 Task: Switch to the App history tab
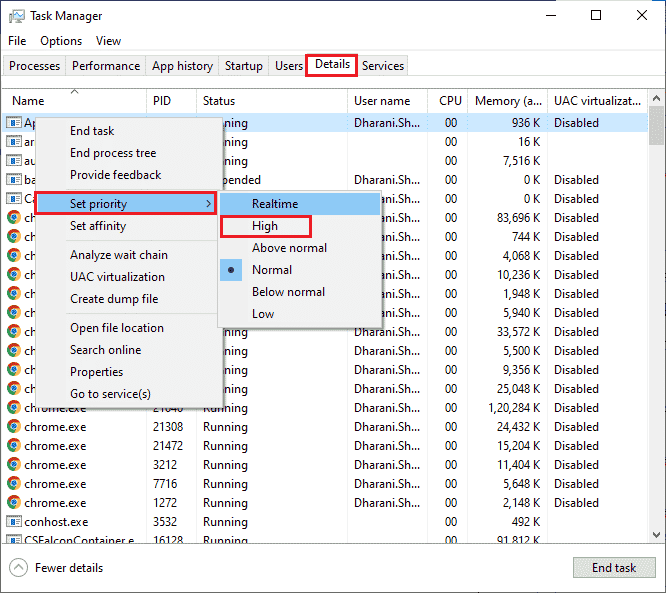182,66
